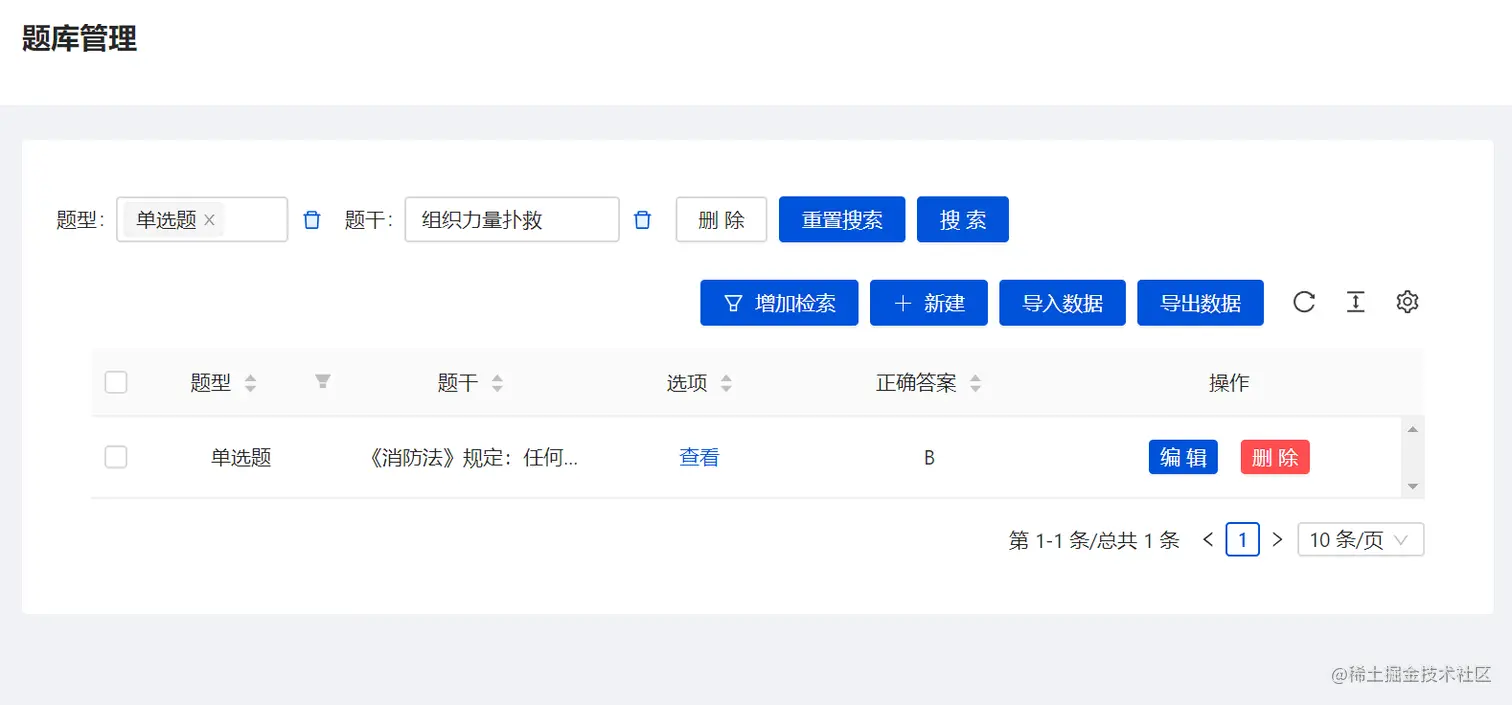1512x705 pixels.
Task: Click the 题库管理 page title
Action: [79, 39]
